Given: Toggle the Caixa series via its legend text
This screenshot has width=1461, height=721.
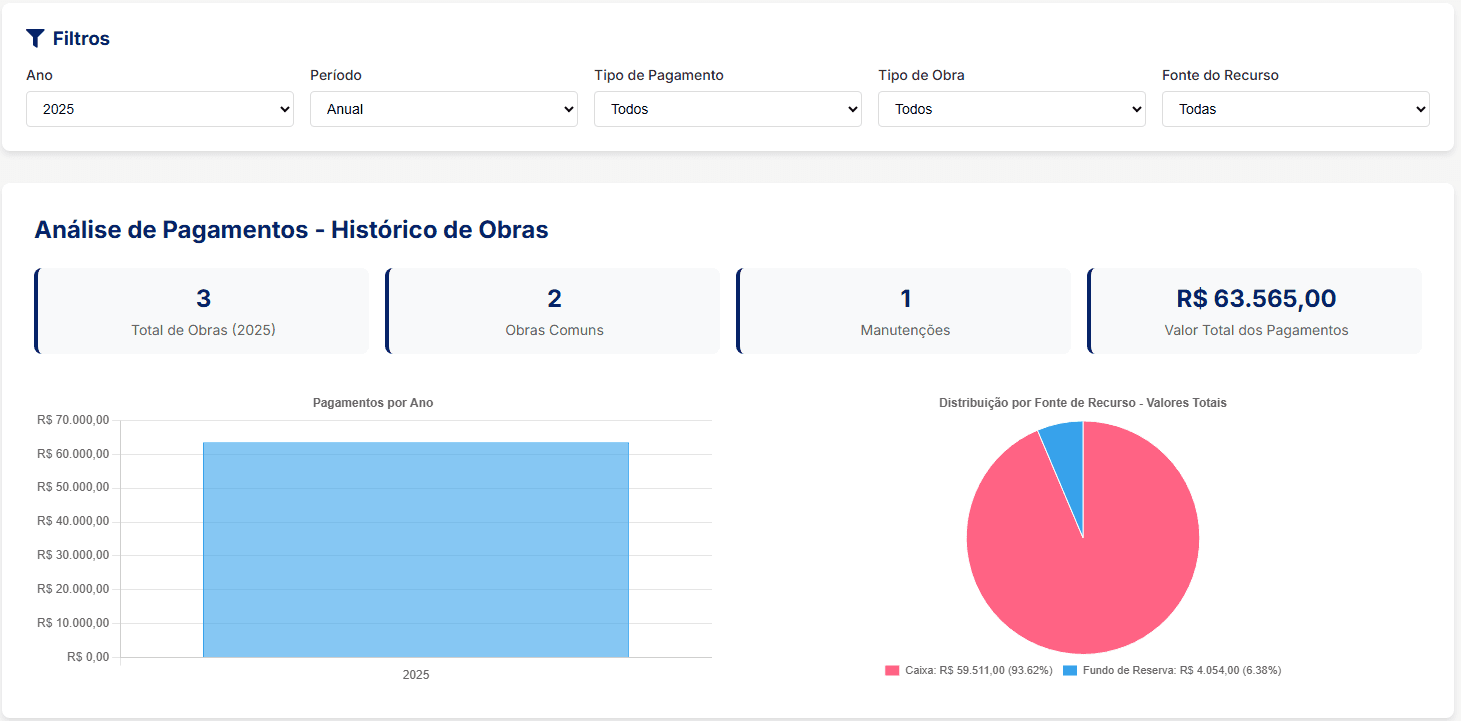Looking at the screenshot, I should click(978, 670).
